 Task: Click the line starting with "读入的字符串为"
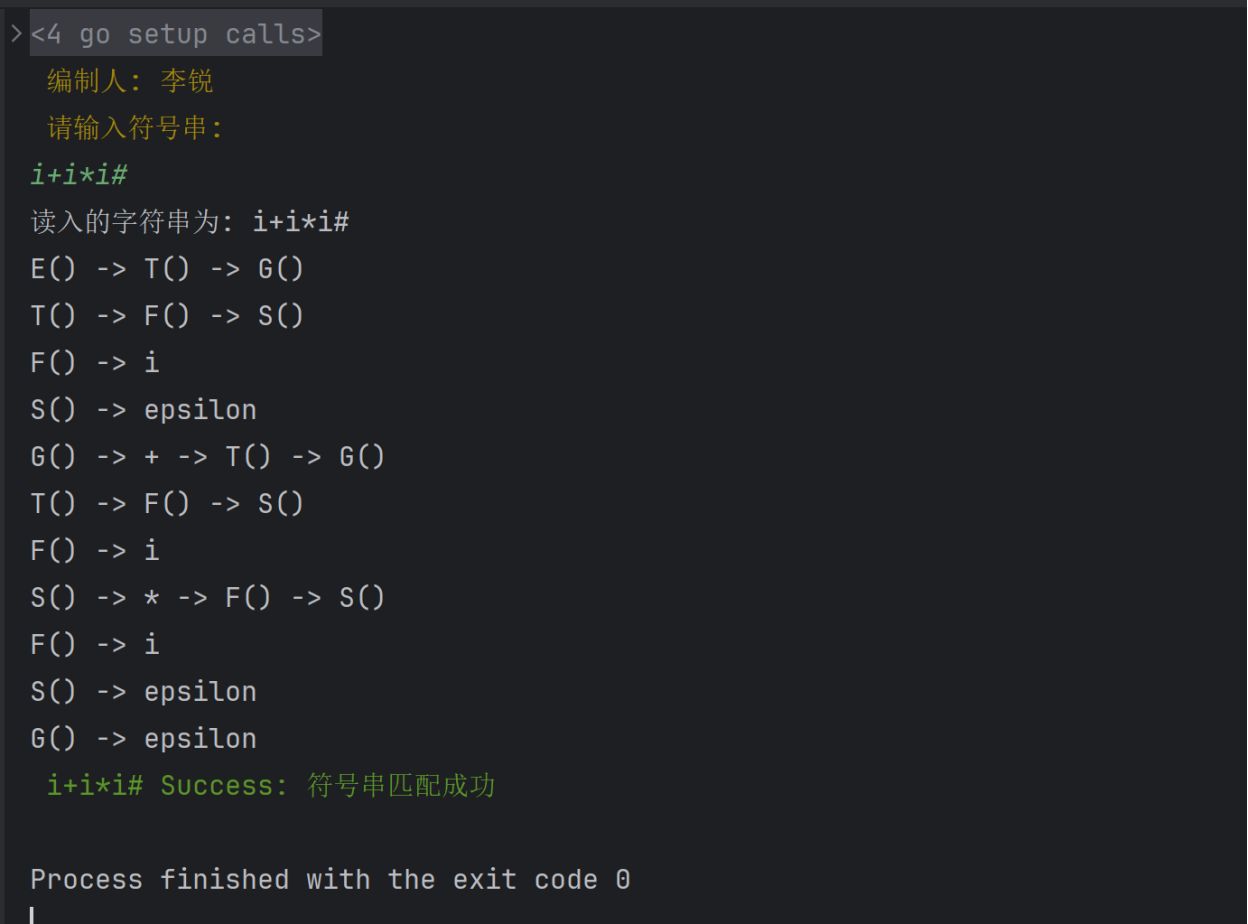[190, 222]
